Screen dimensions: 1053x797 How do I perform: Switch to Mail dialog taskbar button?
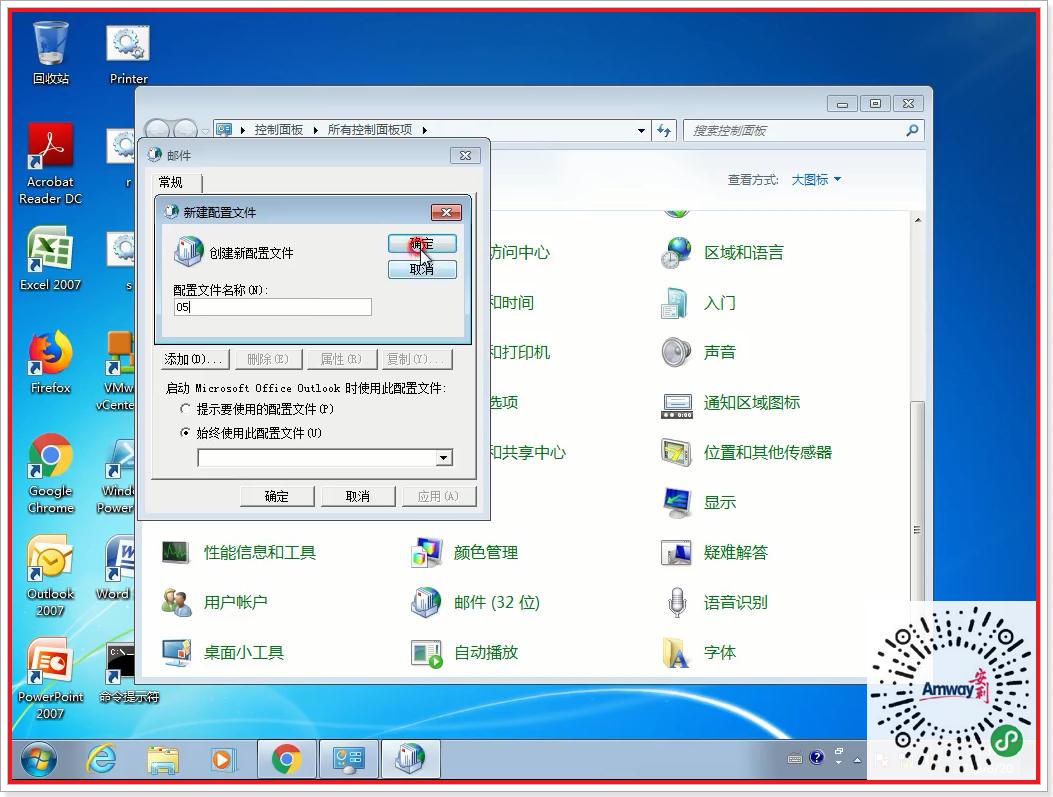411,759
